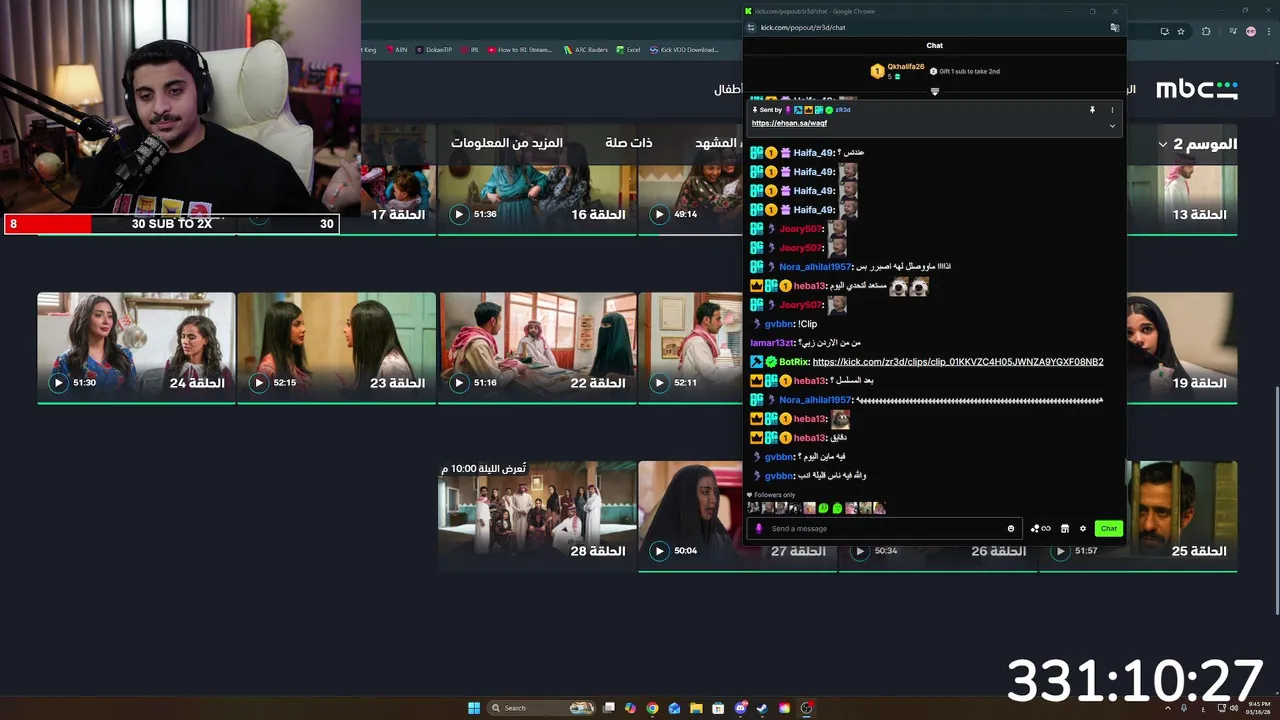
Task: Click the pin icon on the pinned message
Action: coord(1092,110)
